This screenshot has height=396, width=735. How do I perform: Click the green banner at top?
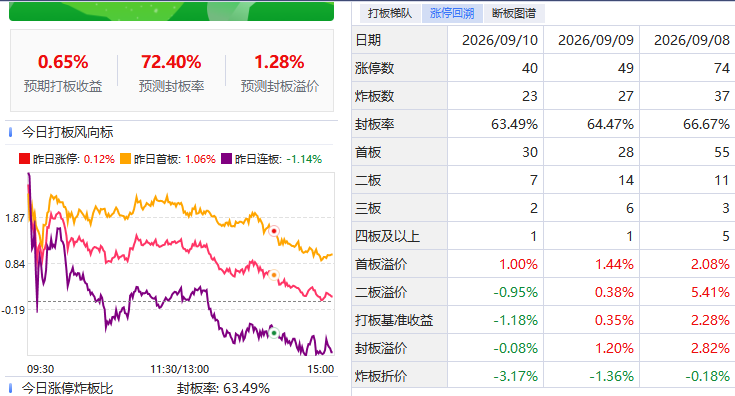click(x=172, y=11)
